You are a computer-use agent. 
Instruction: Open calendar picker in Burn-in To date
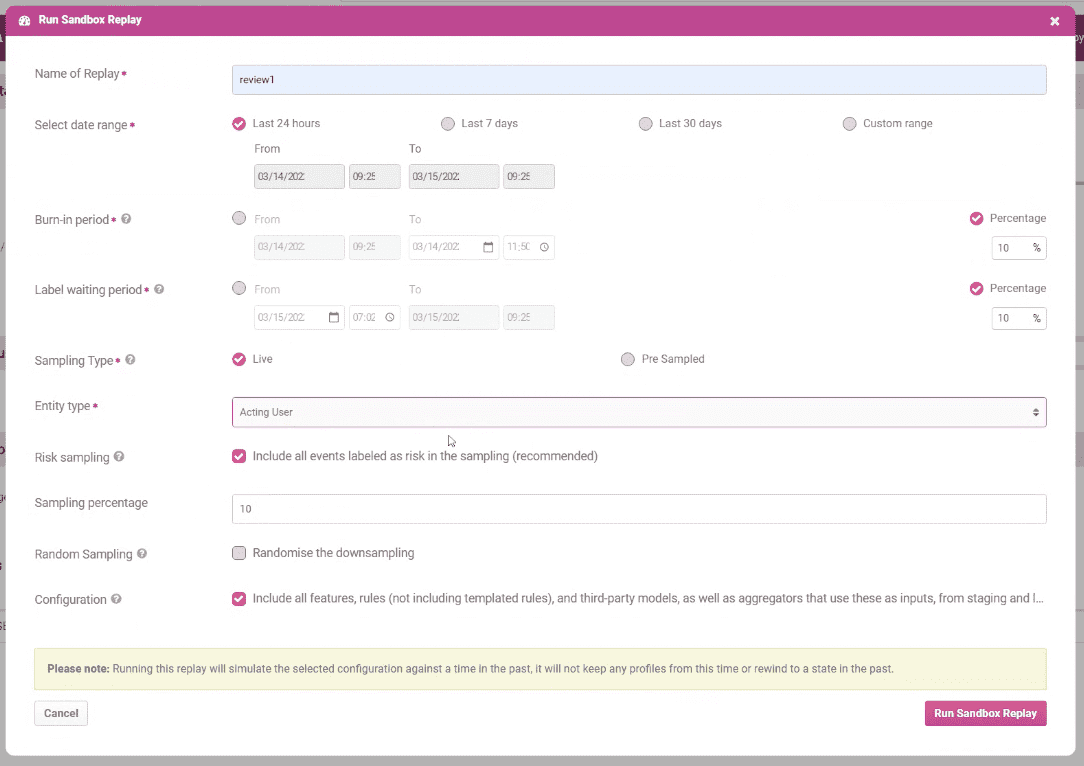pos(488,248)
